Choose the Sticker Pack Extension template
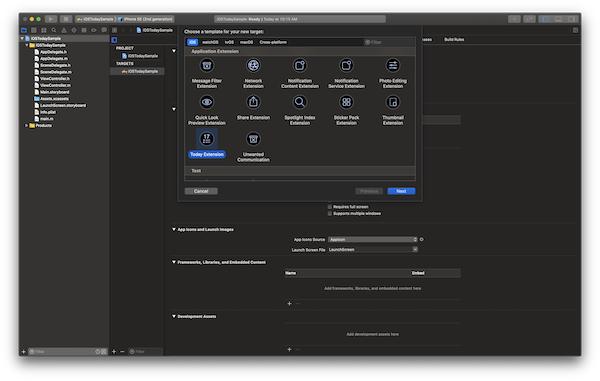 point(346,110)
